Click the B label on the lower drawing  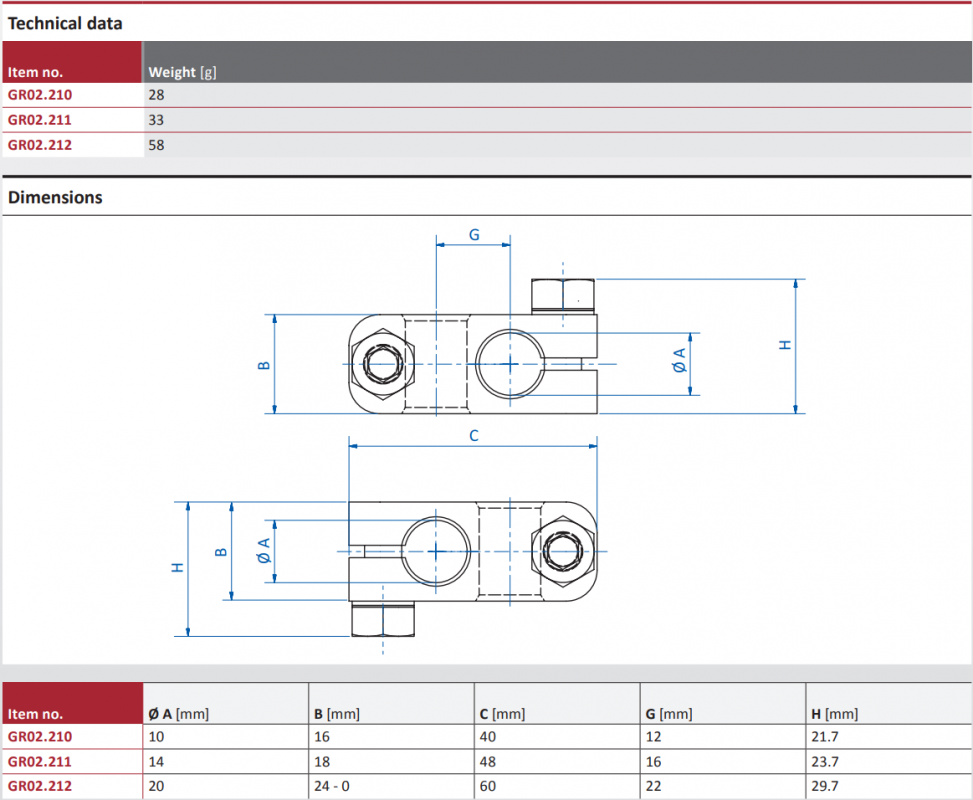pos(220,552)
